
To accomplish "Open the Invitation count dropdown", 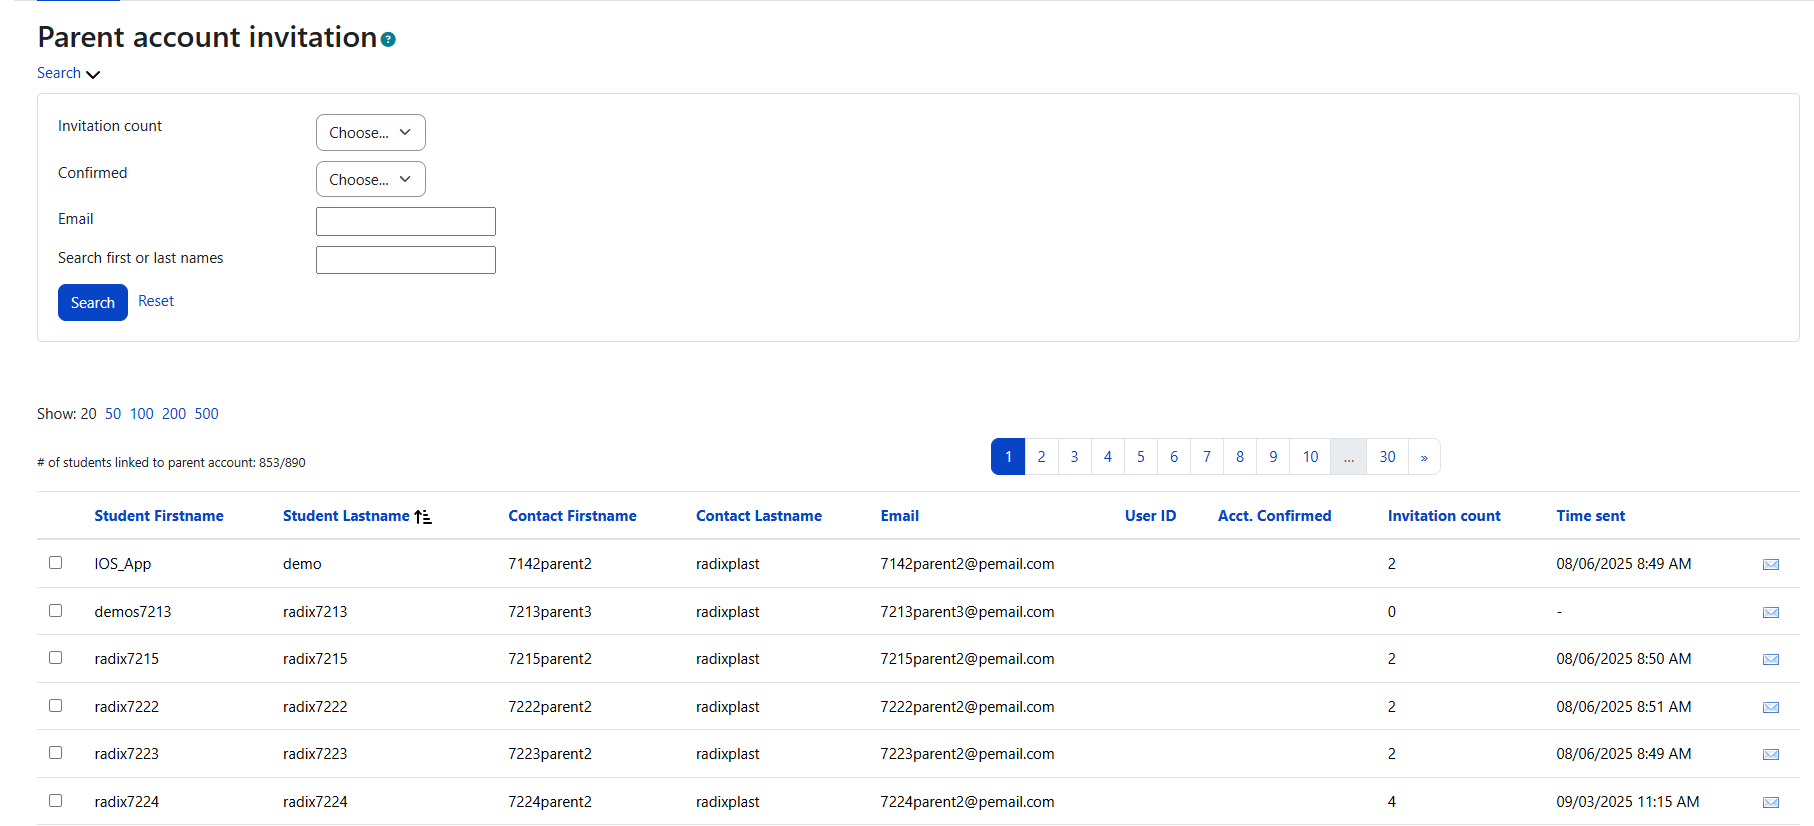I will tap(370, 133).
